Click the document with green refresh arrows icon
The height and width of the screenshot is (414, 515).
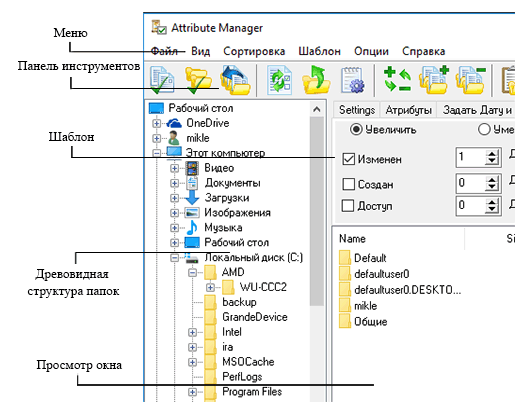(x=279, y=80)
